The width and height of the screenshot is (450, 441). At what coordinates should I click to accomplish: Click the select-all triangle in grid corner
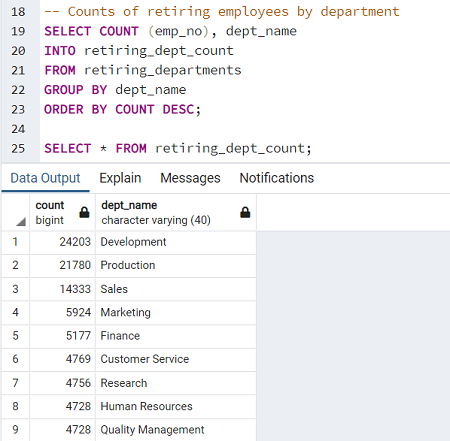tap(21, 222)
